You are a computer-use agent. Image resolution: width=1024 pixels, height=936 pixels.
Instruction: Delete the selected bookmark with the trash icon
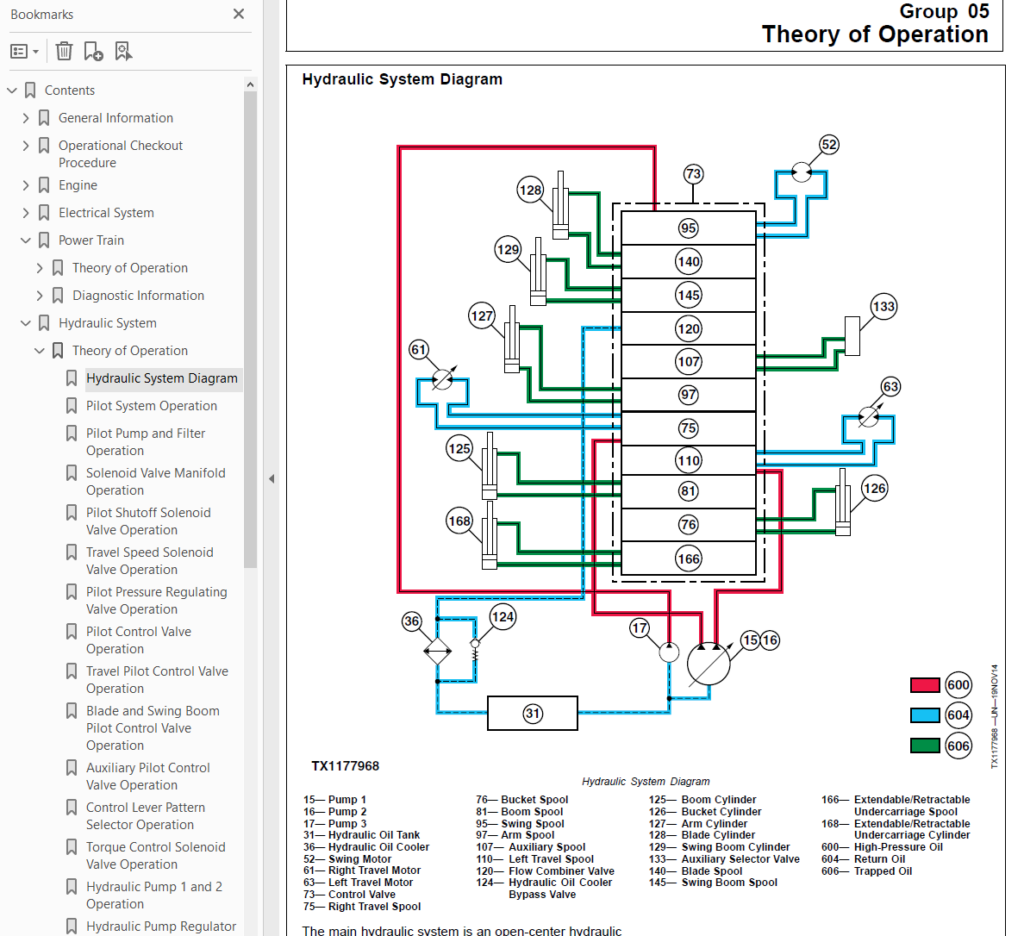click(x=64, y=51)
